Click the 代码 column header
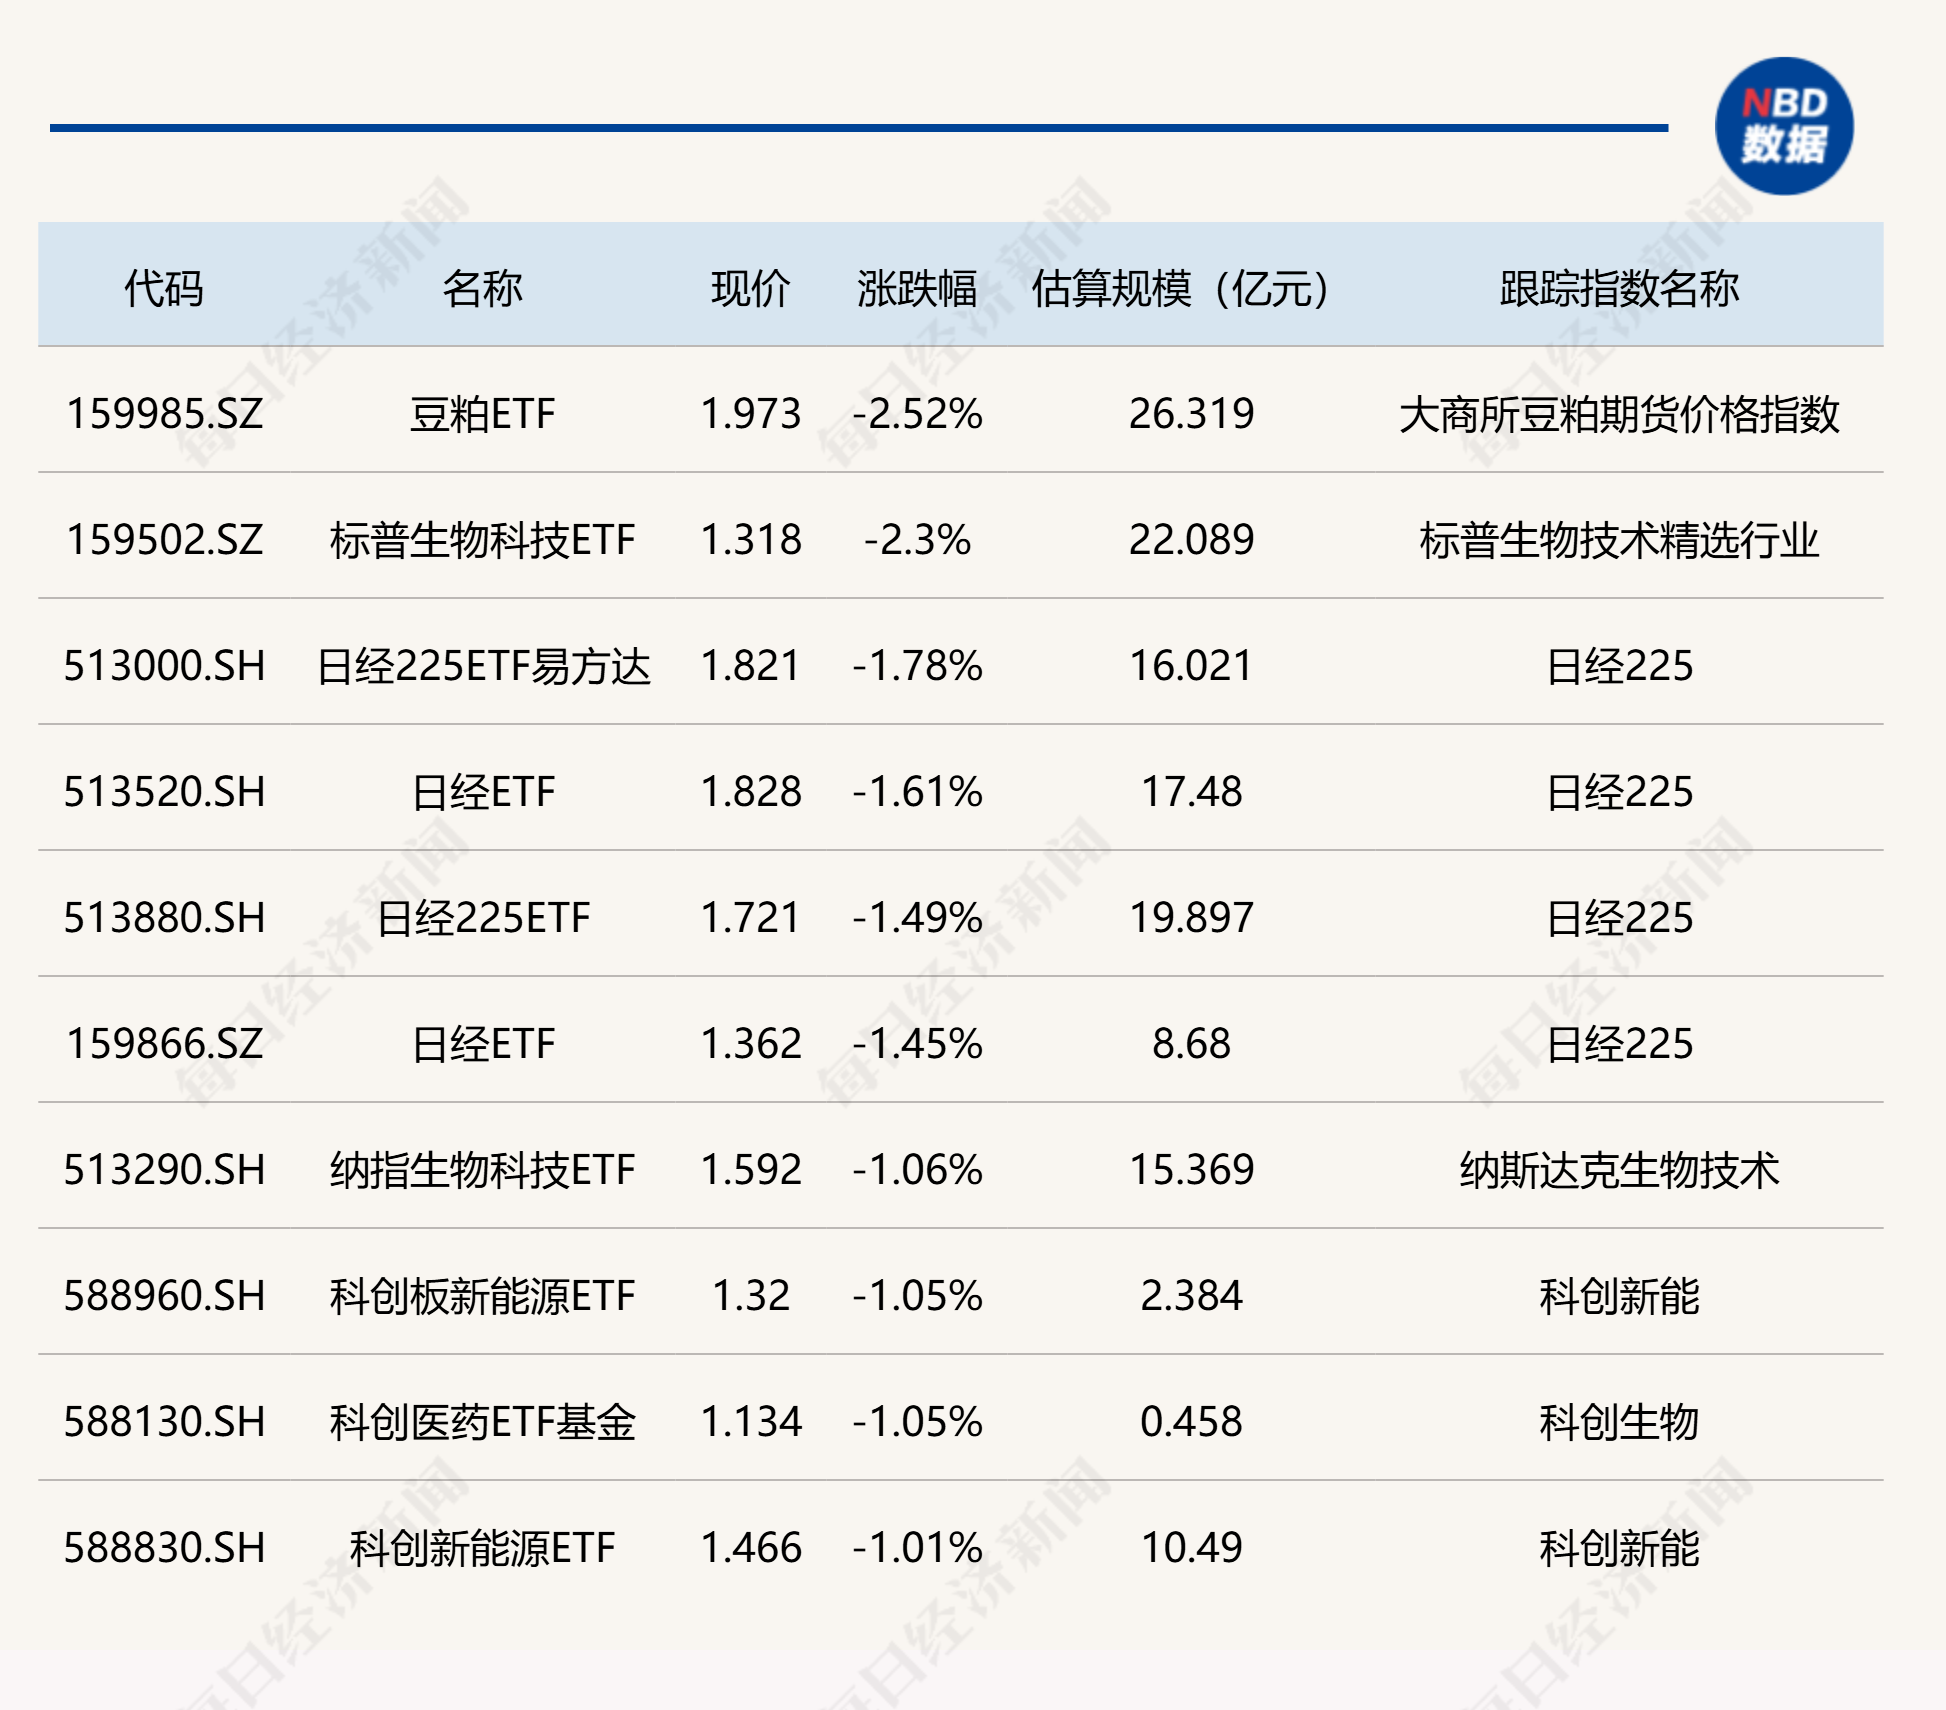The width and height of the screenshot is (1946, 1710). click(x=163, y=288)
